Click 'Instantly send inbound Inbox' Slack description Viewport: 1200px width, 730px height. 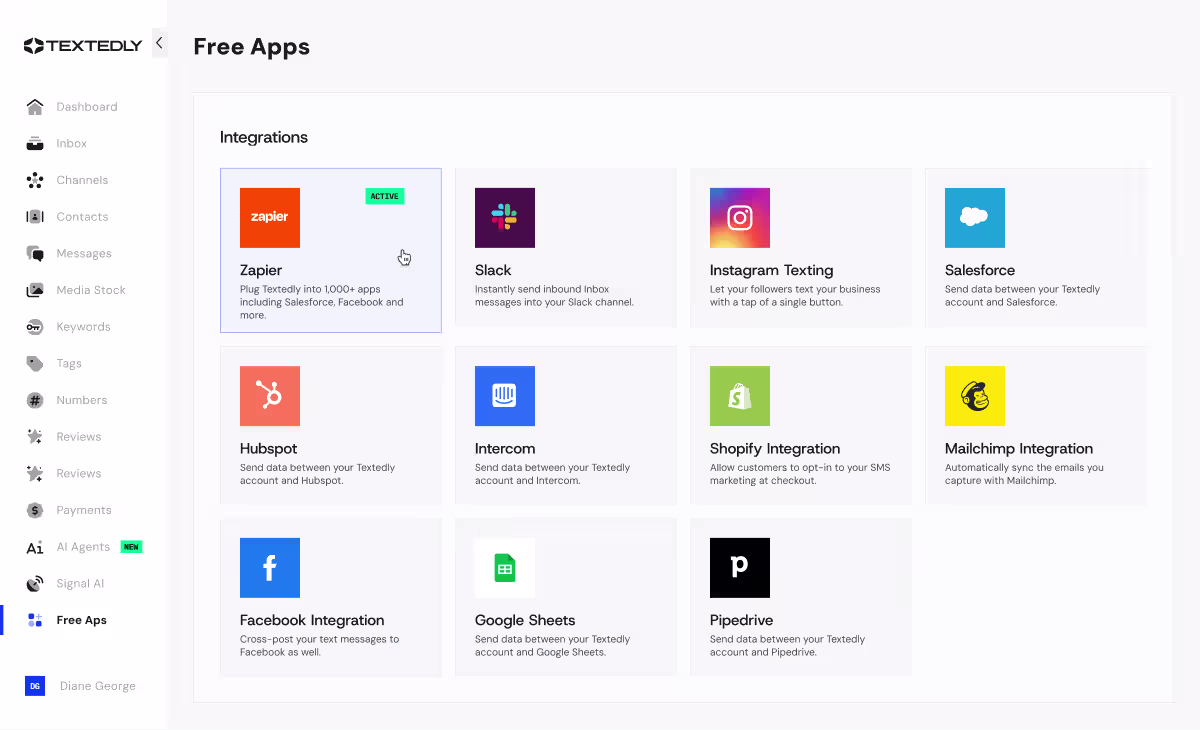pyautogui.click(x=555, y=296)
